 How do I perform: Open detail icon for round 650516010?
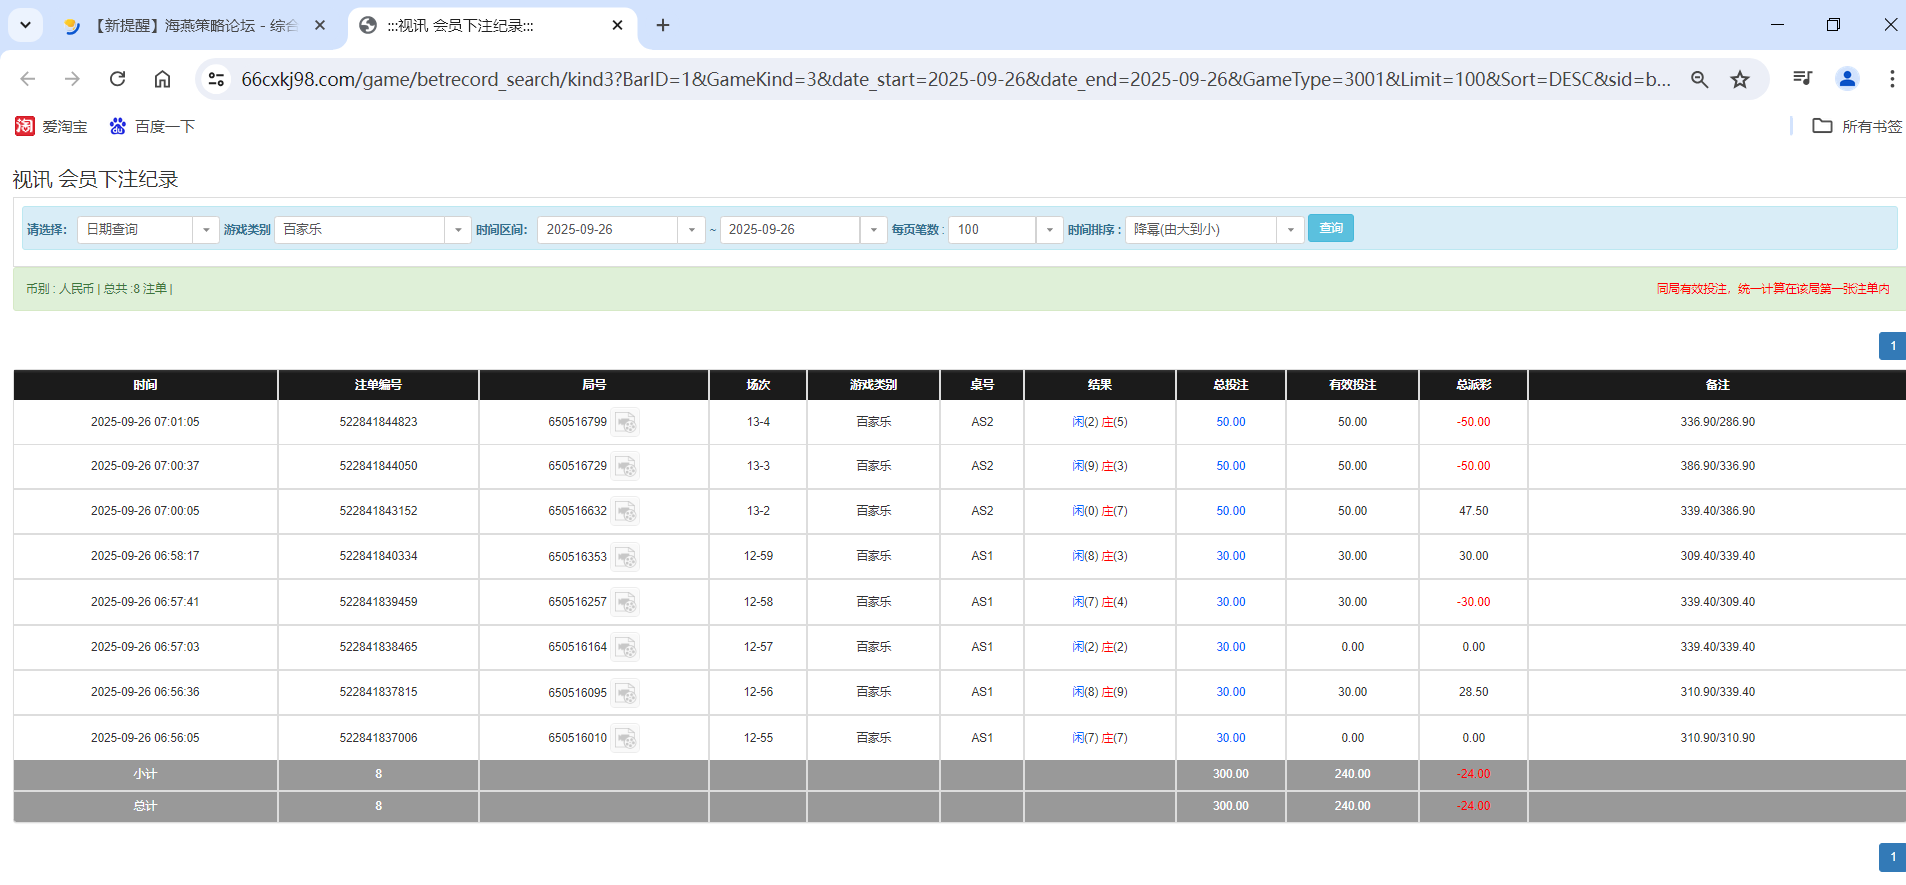tap(625, 739)
